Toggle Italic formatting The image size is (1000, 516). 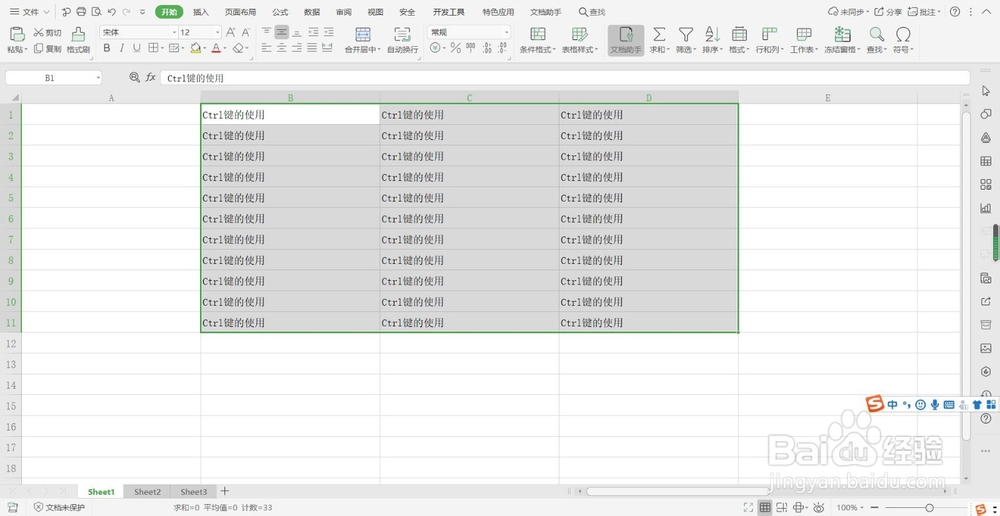[121, 48]
